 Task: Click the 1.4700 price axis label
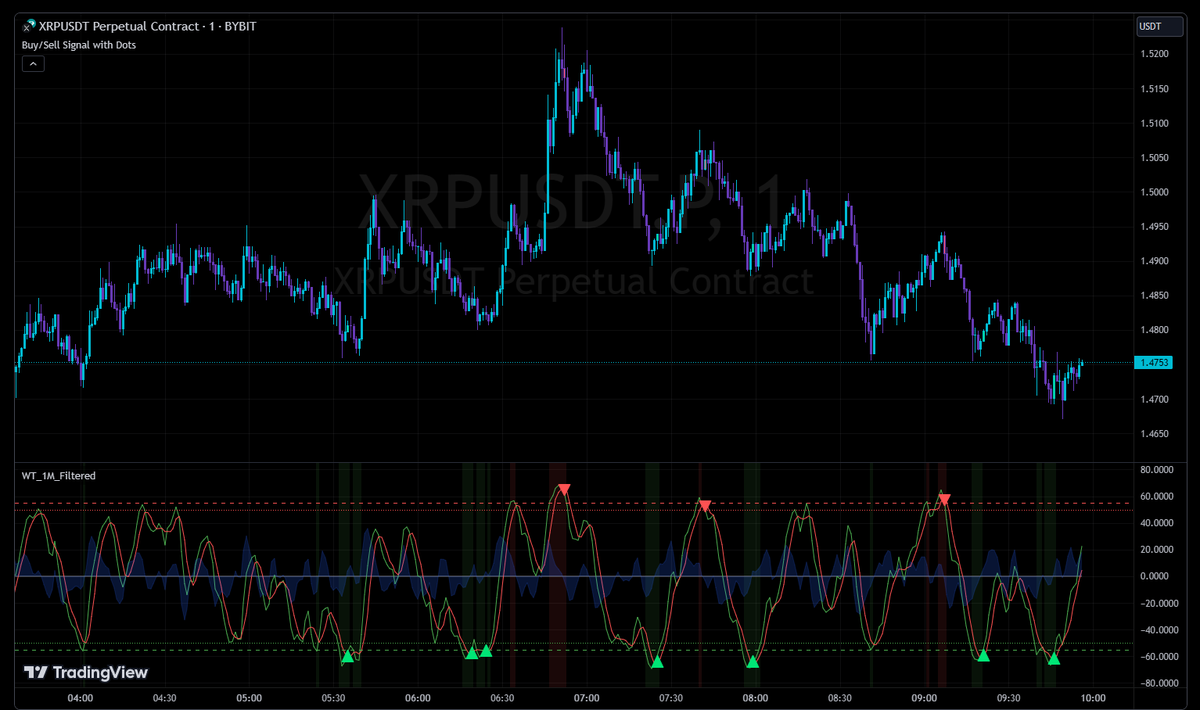pos(1153,399)
